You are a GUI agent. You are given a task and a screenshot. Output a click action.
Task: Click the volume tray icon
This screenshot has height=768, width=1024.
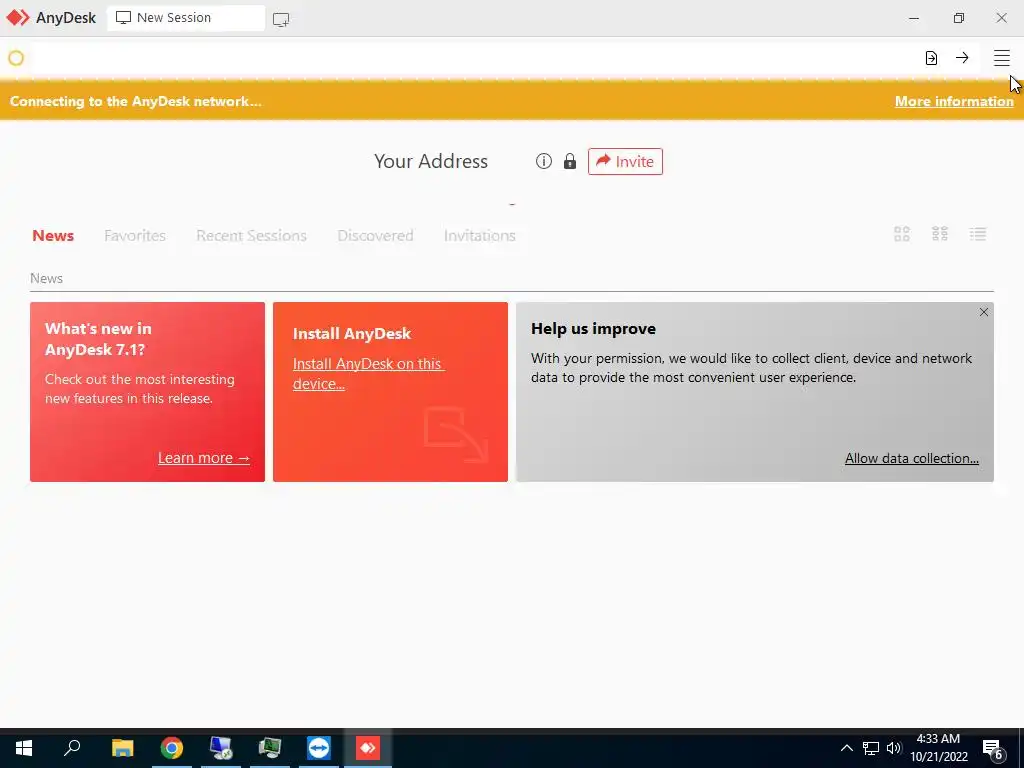point(894,748)
